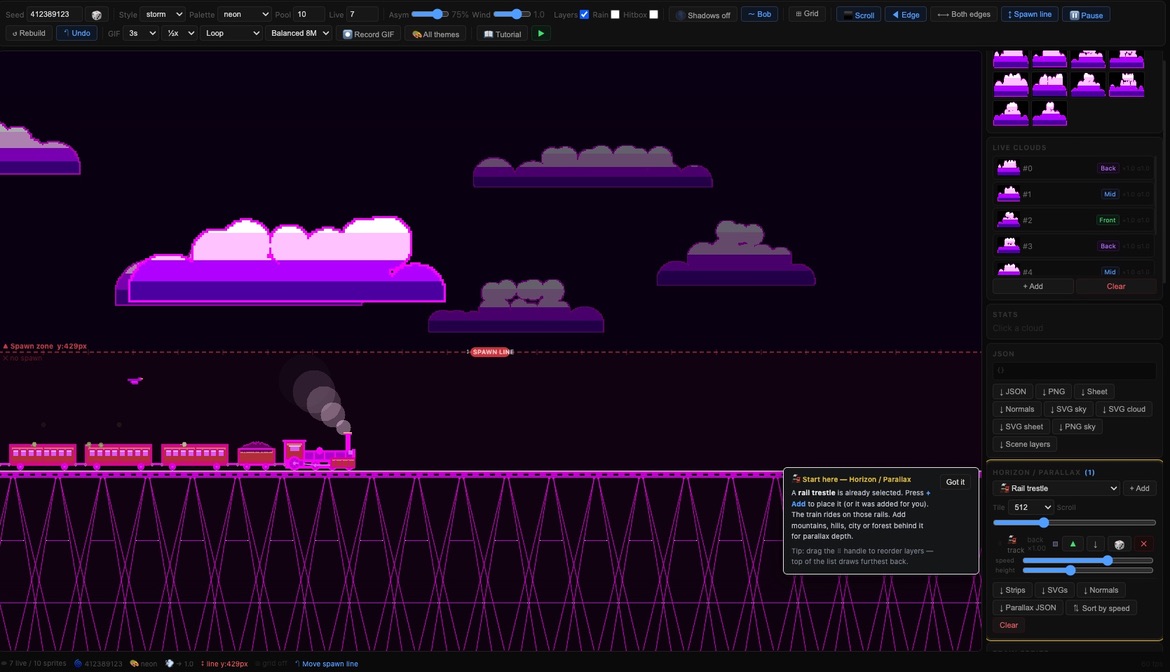
Task: Toggle Shadows off button
Action: click(703, 15)
